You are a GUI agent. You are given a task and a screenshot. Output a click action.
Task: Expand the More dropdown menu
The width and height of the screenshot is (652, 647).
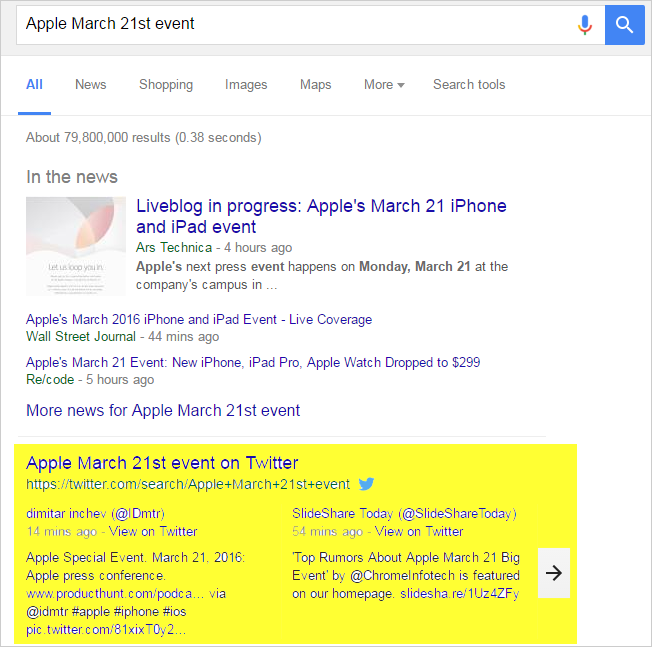(x=384, y=84)
